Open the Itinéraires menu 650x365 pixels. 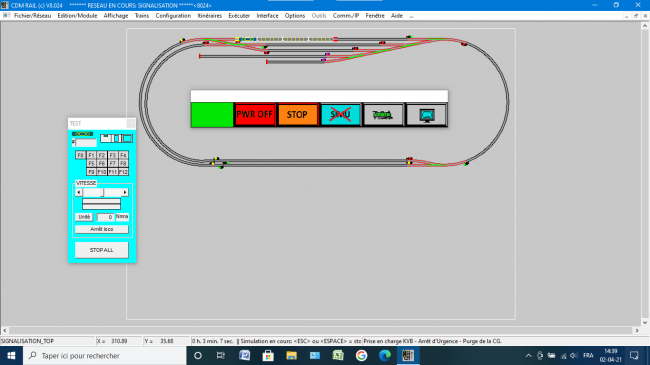coord(209,16)
